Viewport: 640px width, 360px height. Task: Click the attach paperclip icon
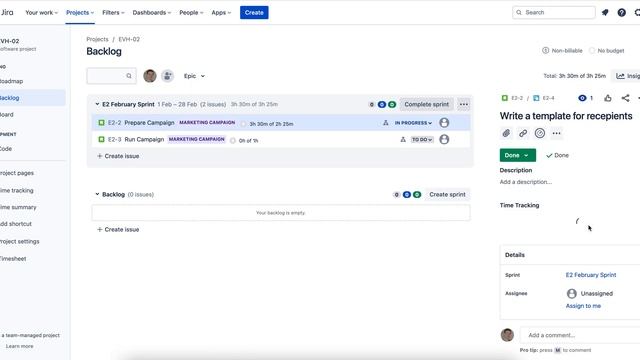coord(506,133)
